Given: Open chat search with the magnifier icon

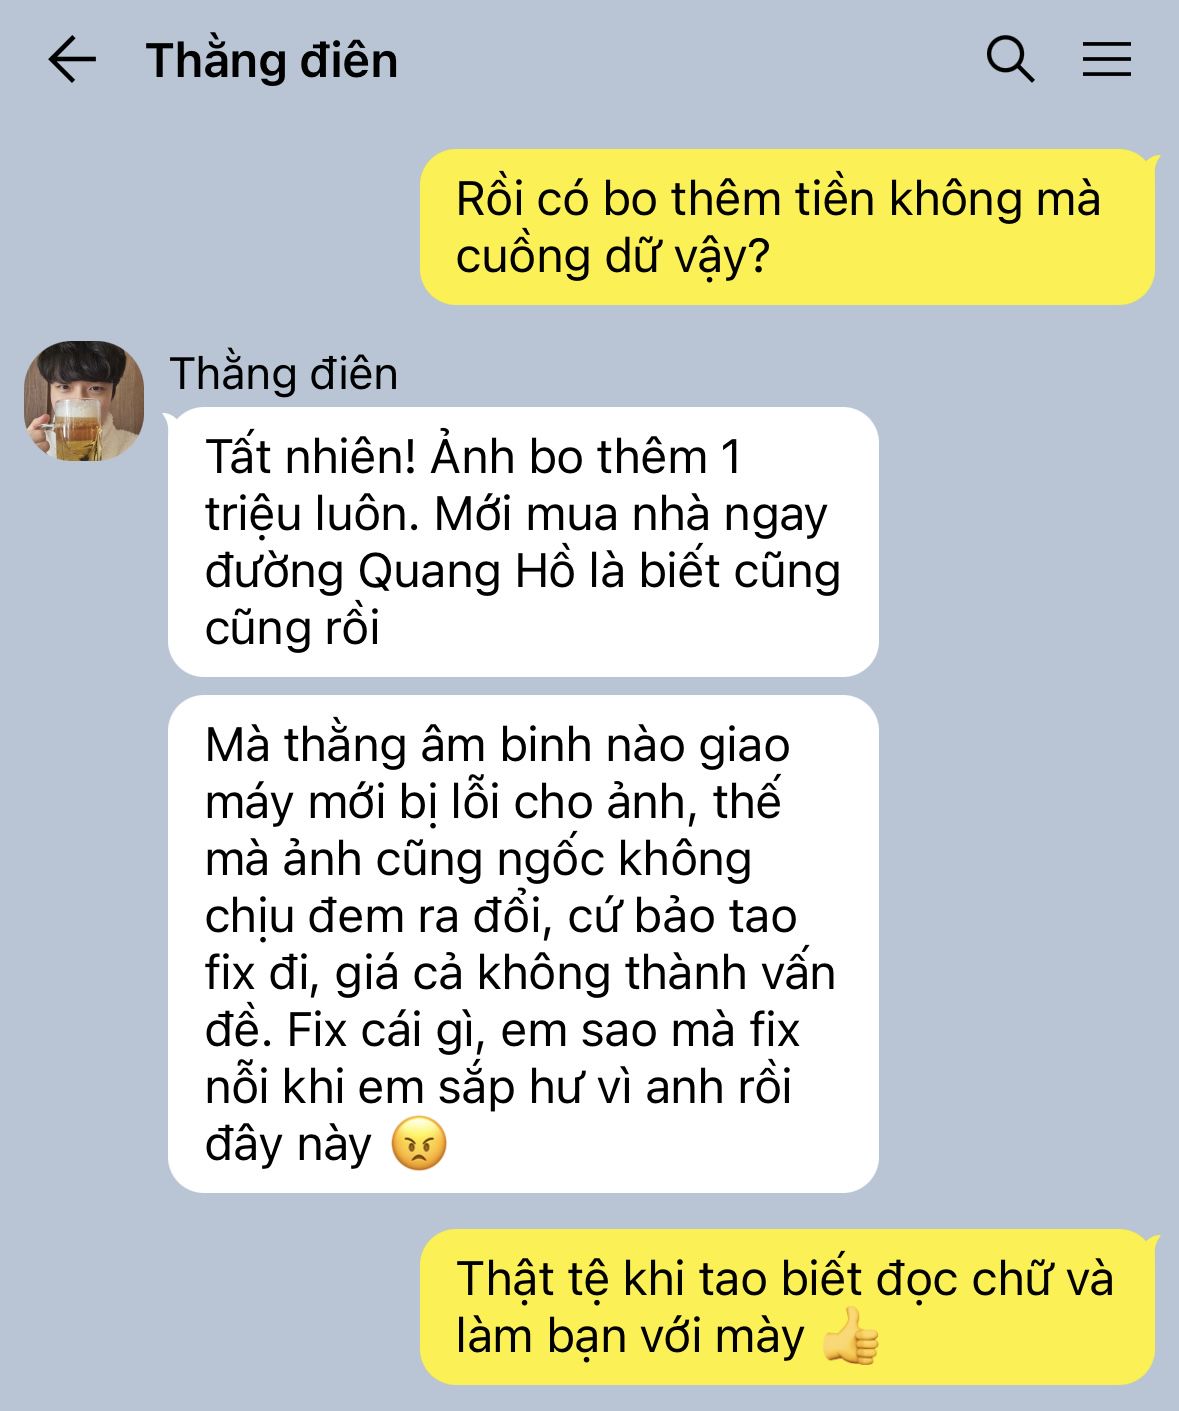Looking at the screenshot, I should click(x=1010, y=59).
